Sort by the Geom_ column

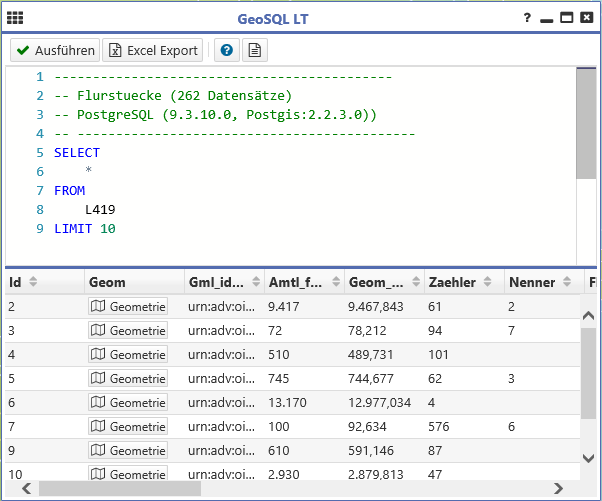pos(416,282)
